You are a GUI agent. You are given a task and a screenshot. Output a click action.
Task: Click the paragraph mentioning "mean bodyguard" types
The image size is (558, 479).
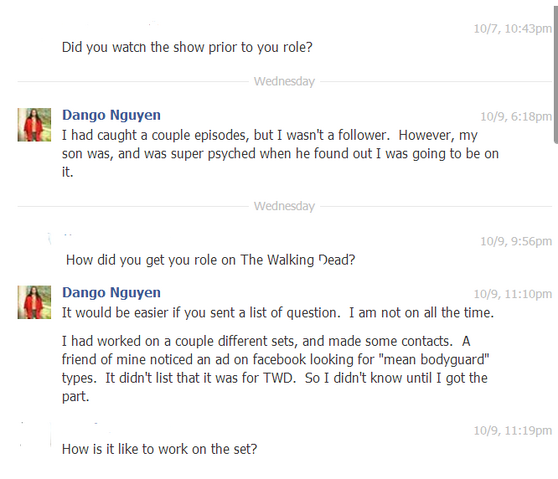[275, 368]
